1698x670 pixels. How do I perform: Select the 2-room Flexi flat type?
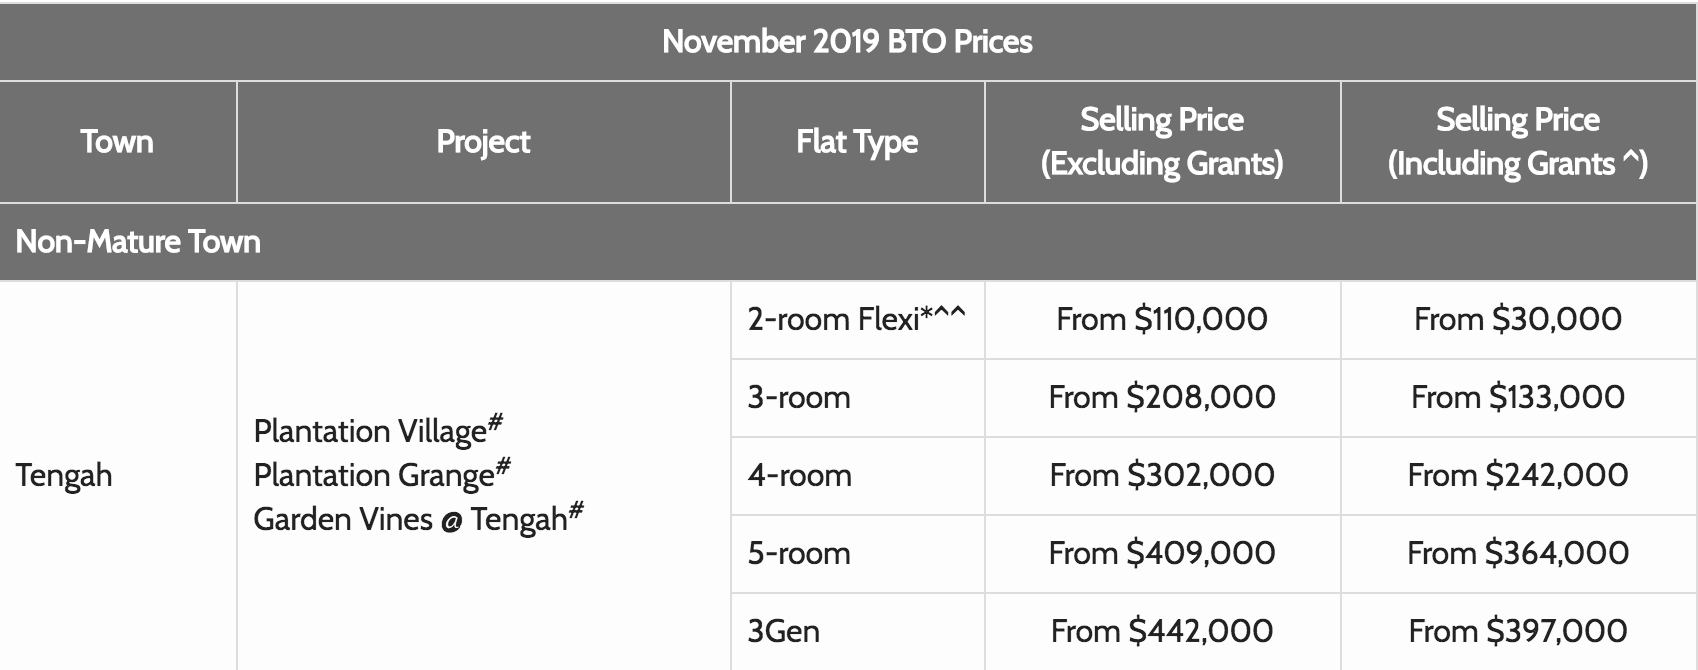[857, 319]
